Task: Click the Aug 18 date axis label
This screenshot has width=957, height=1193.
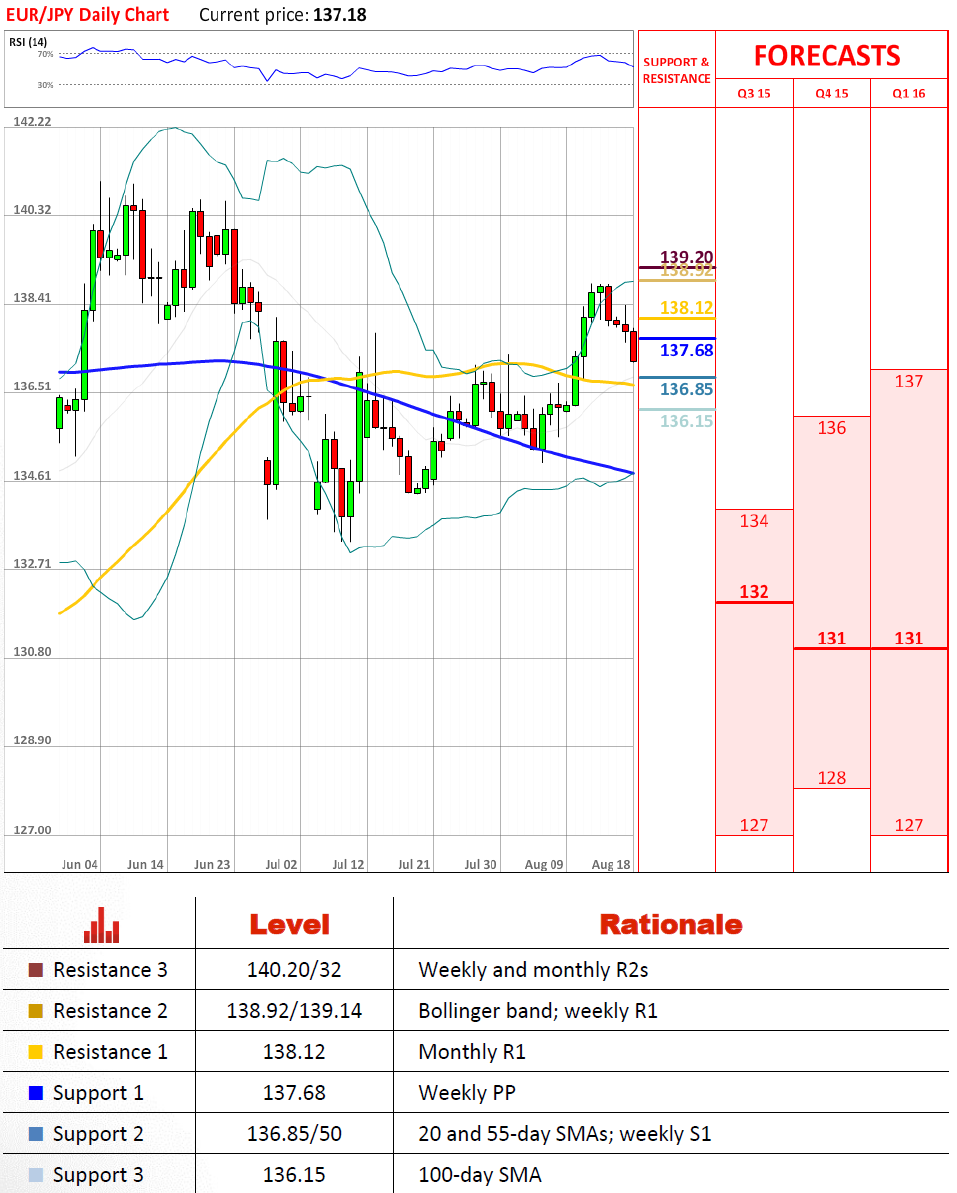Action: [611, 864]
